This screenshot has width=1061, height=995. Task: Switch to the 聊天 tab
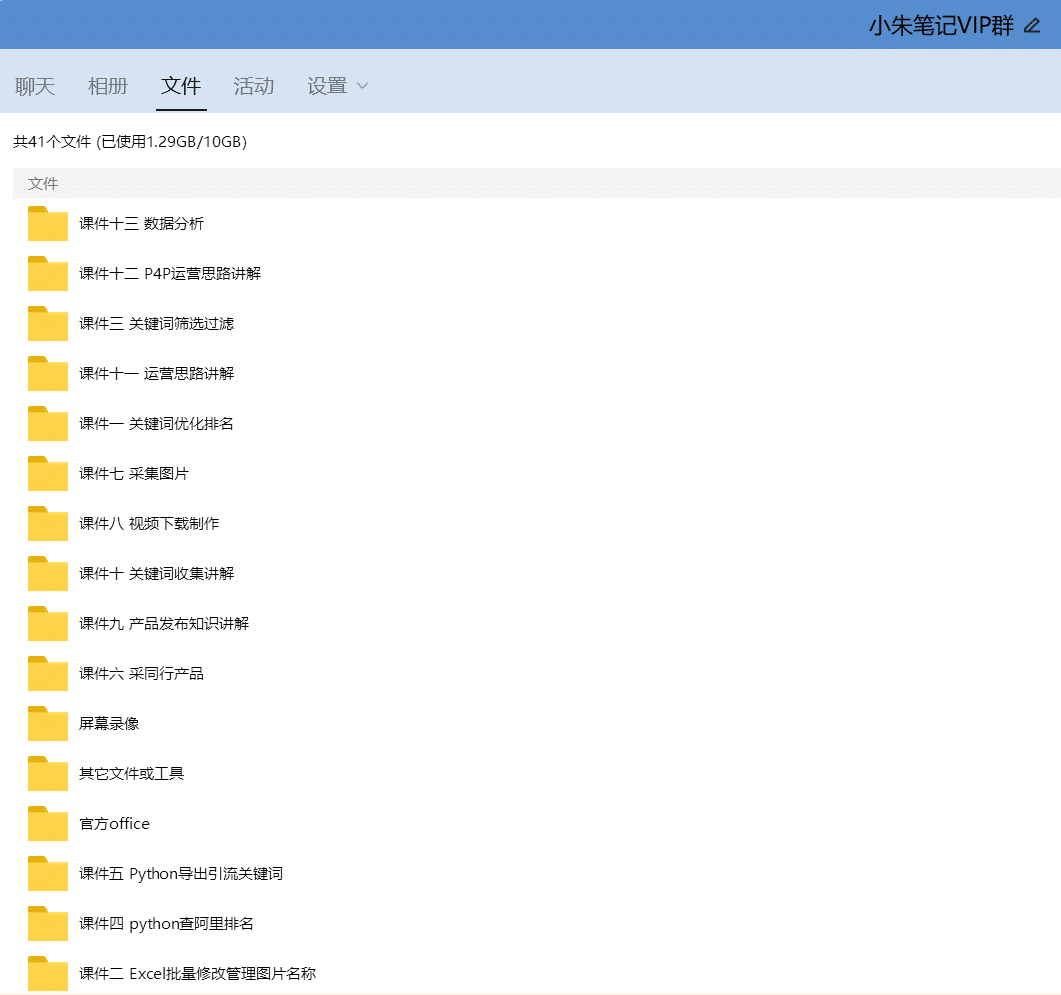(35, 86)
